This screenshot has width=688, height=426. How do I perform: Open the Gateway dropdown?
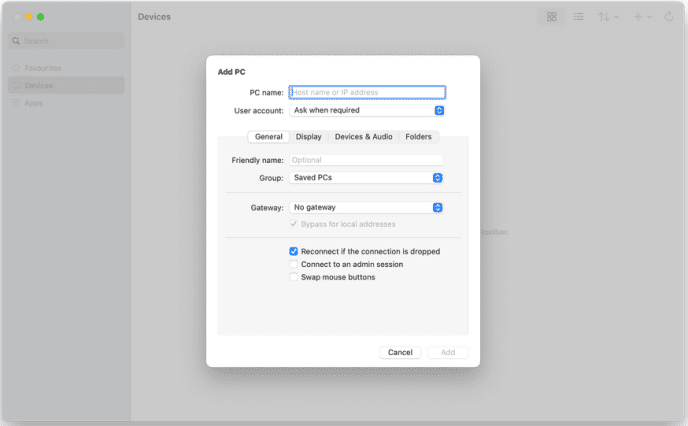tap(367, 208)
